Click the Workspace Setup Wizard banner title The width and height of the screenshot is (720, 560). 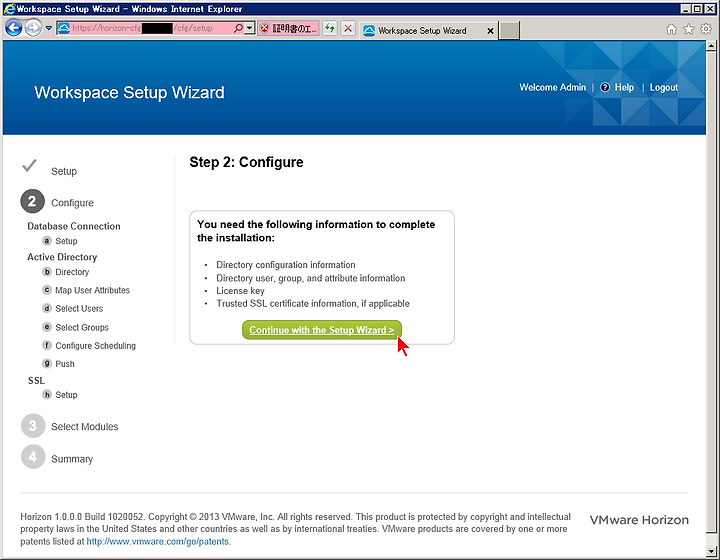pyautogui.click(x=129, y=93)
